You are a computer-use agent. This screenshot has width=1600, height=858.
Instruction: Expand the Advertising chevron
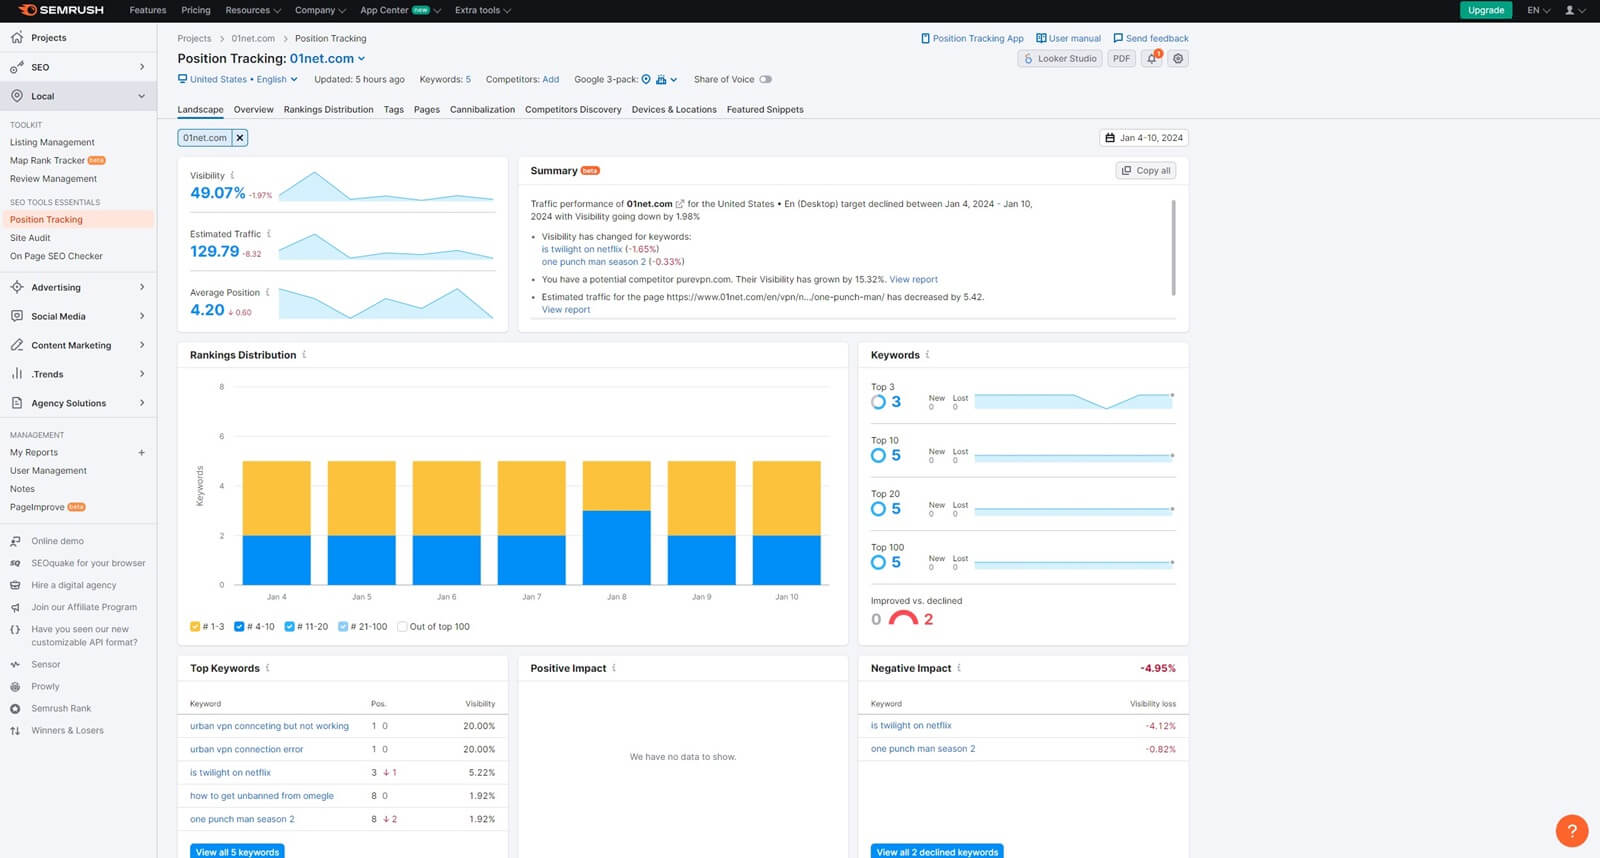pyautogui.click(x=141, y=287)
